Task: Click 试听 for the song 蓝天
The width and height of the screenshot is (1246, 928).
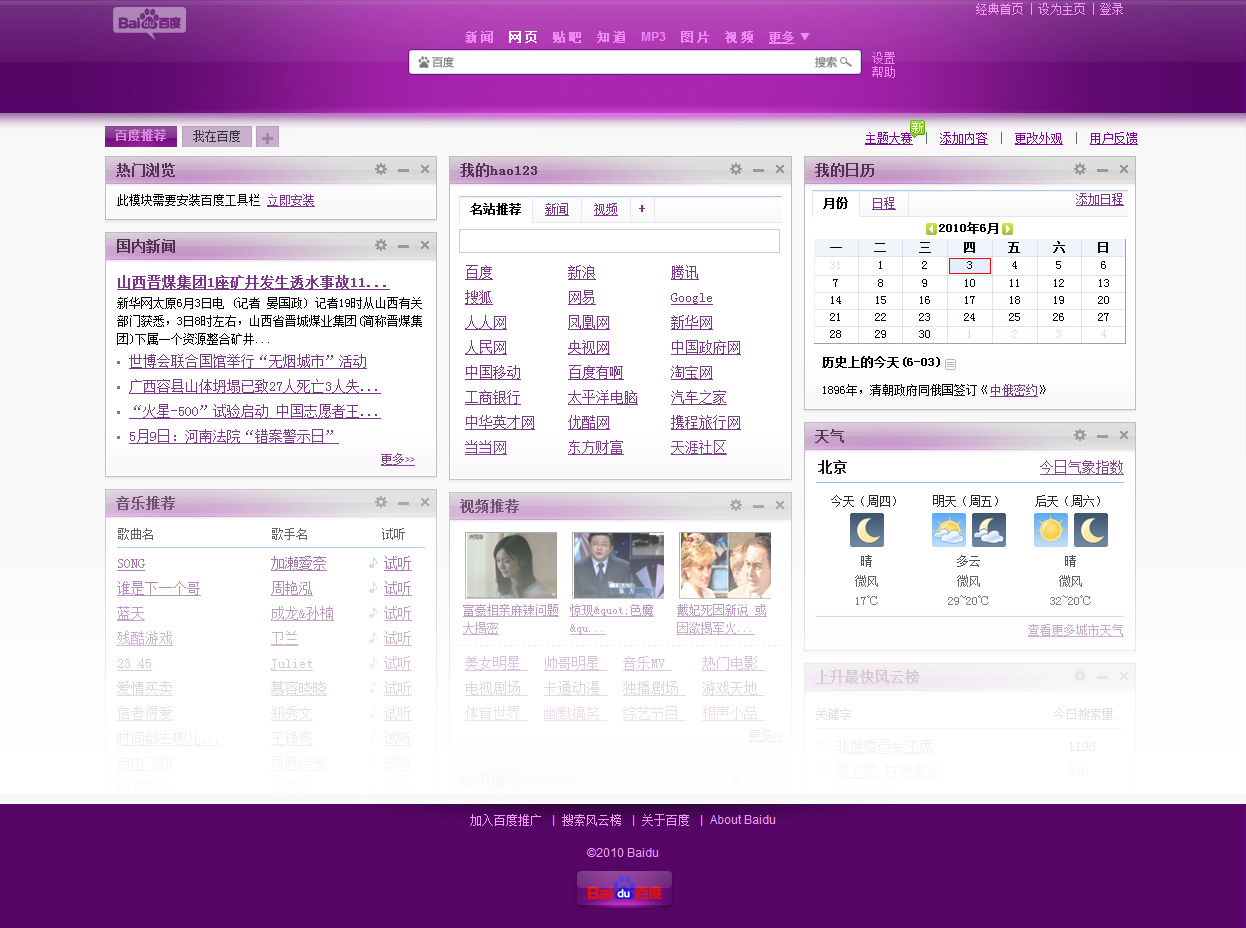Action: pyautogui.click(x=398, y=613)
